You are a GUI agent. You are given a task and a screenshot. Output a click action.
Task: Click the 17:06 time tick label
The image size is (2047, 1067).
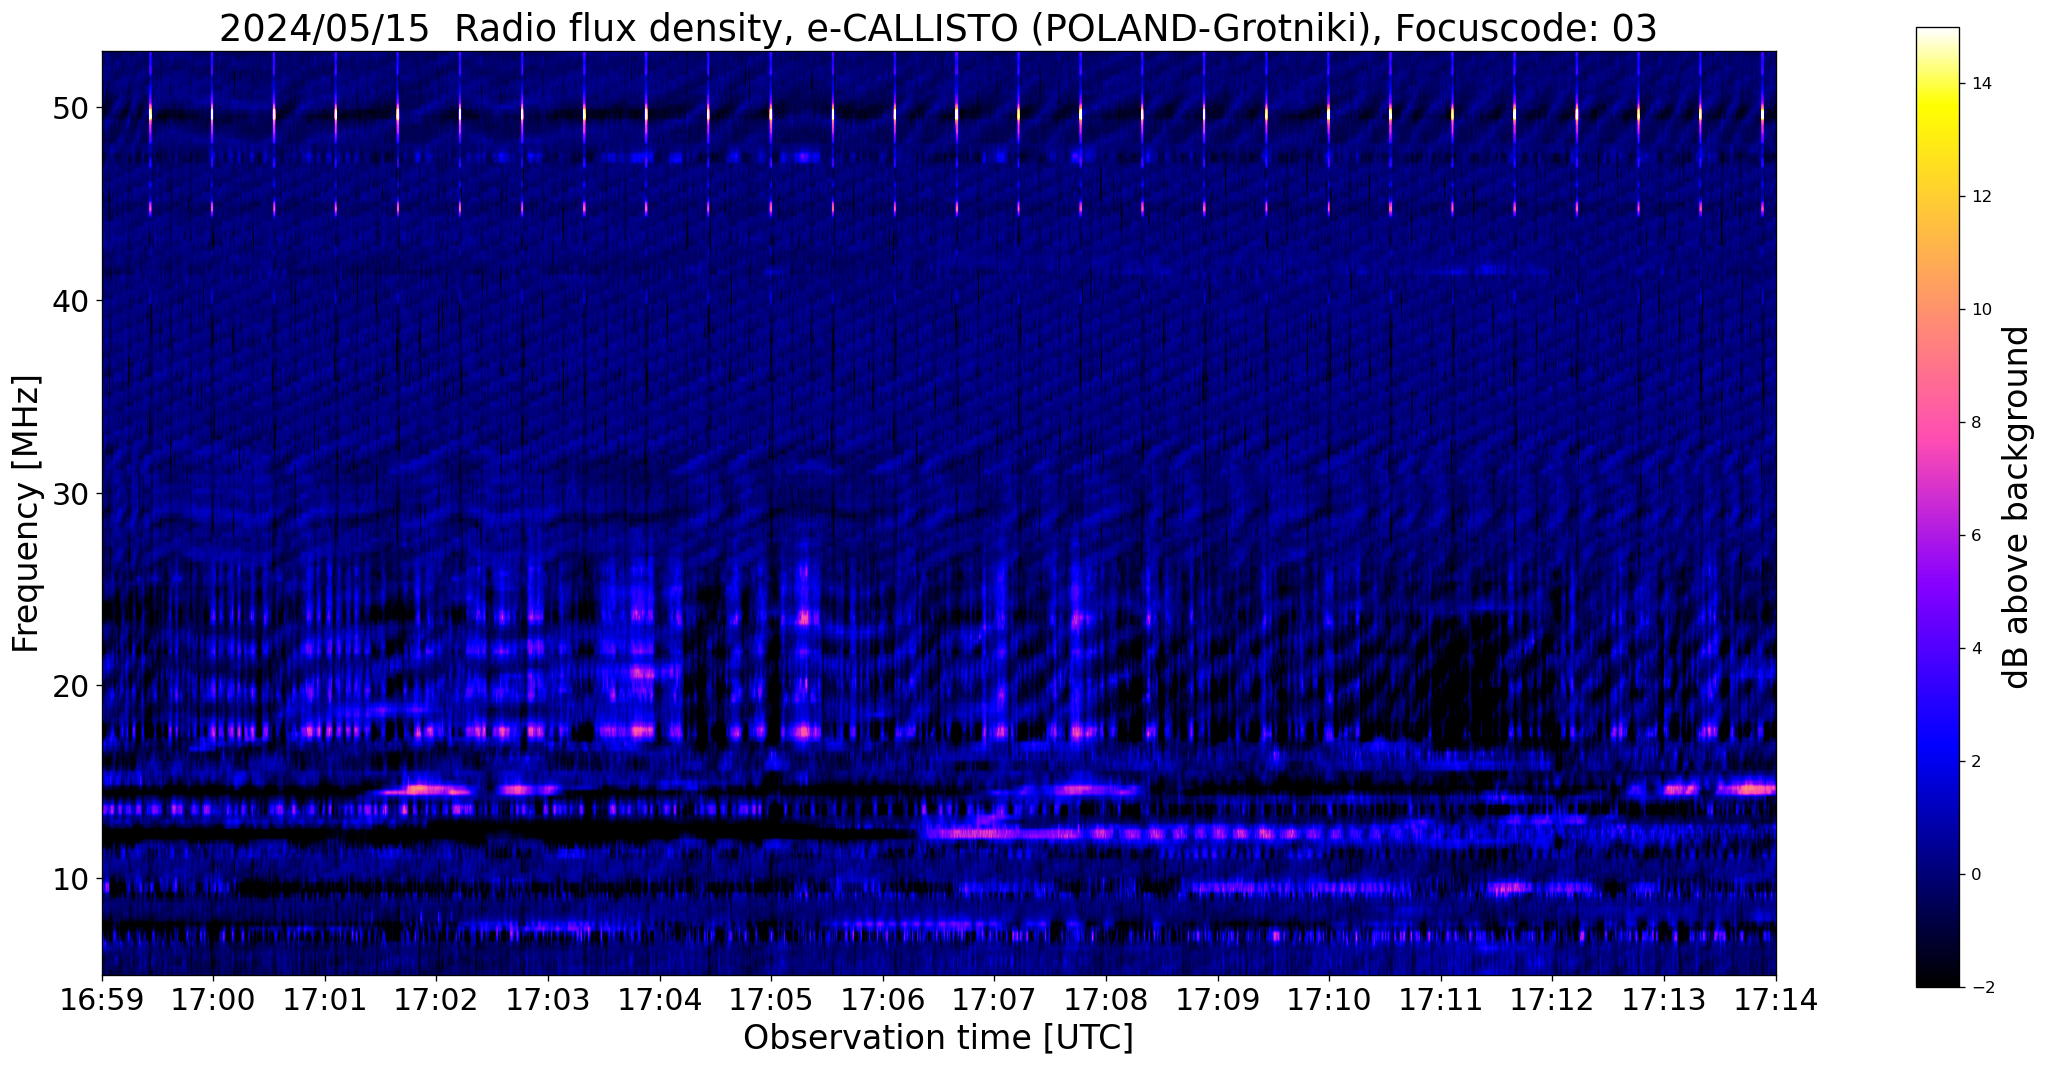[883, 999]
